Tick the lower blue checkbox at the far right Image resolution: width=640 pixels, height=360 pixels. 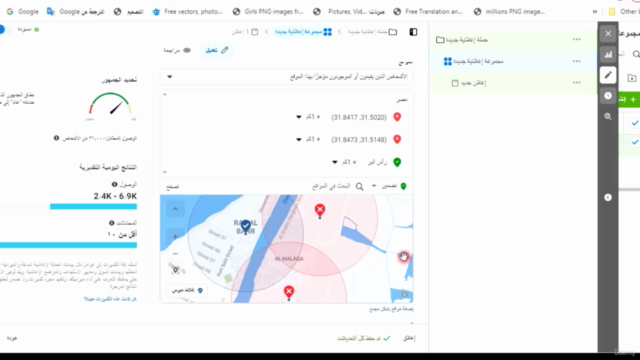(x=635, y=142)
